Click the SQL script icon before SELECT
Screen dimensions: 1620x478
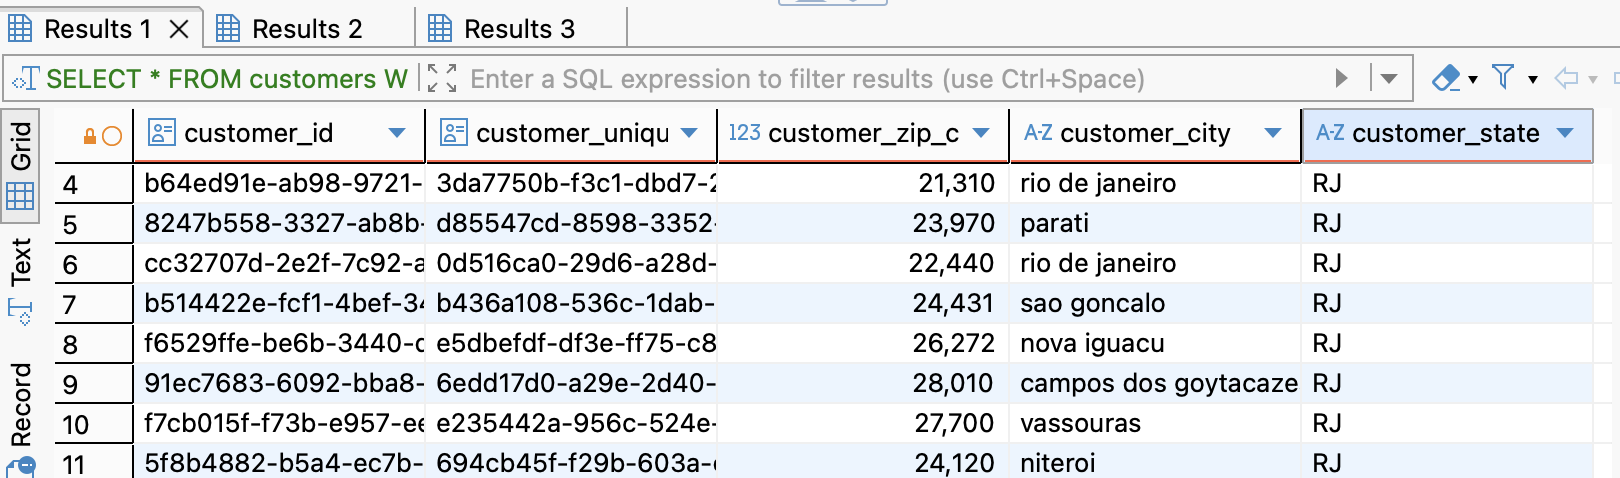(x=25, y=78)
